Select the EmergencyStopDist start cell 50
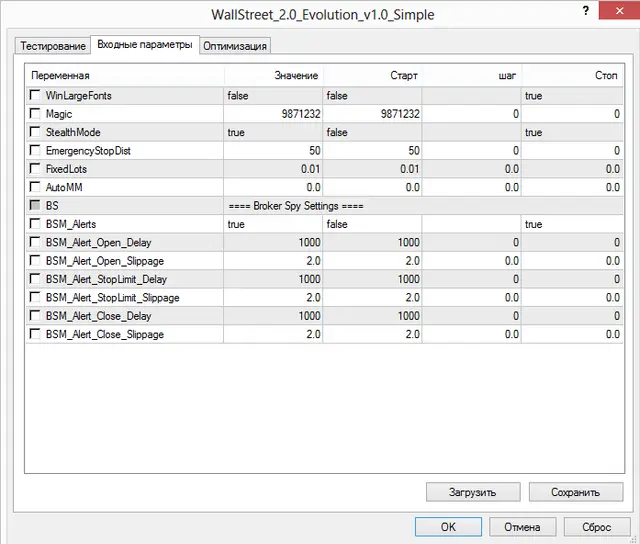640x544 pixels. tap(372, 151)
